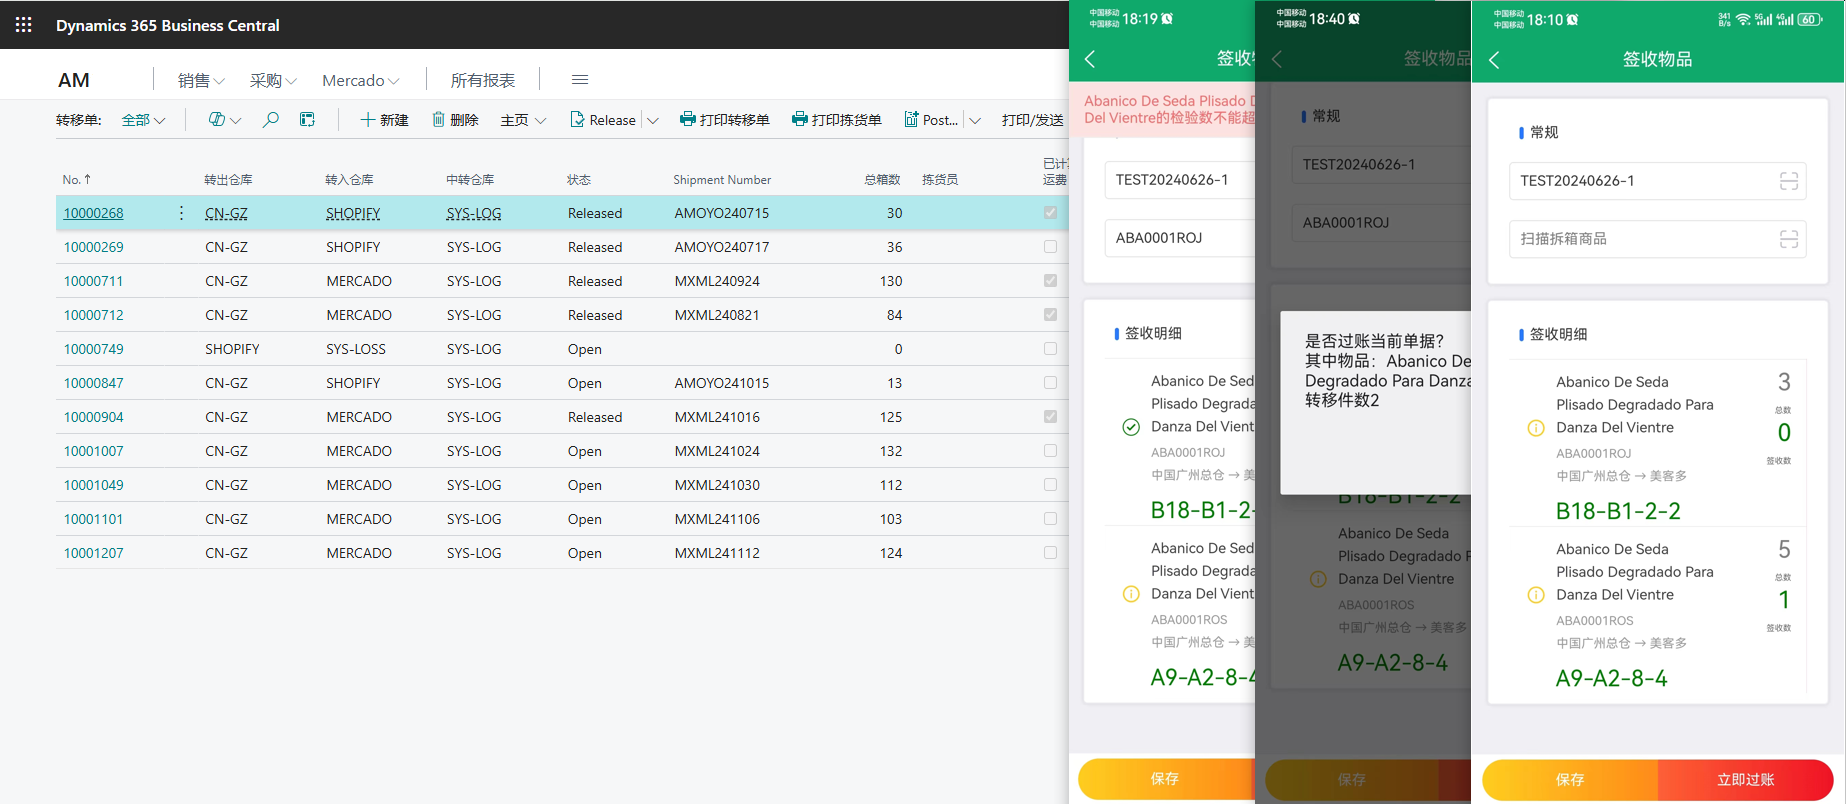Tap scan icon in TEST20240626-1 field
The height and width of the screenshot is (804, 1846).
click(1788, 181)
